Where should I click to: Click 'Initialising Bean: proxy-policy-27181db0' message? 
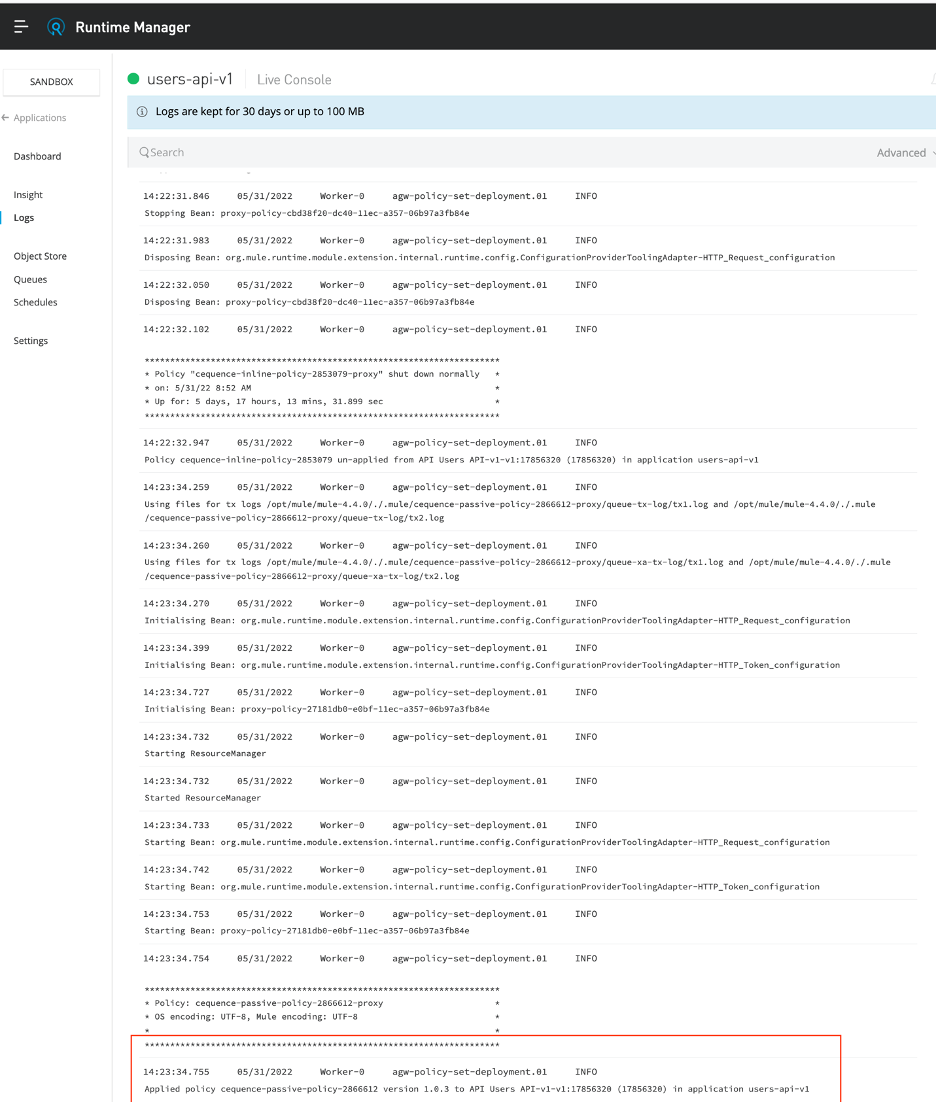[317, 710]
